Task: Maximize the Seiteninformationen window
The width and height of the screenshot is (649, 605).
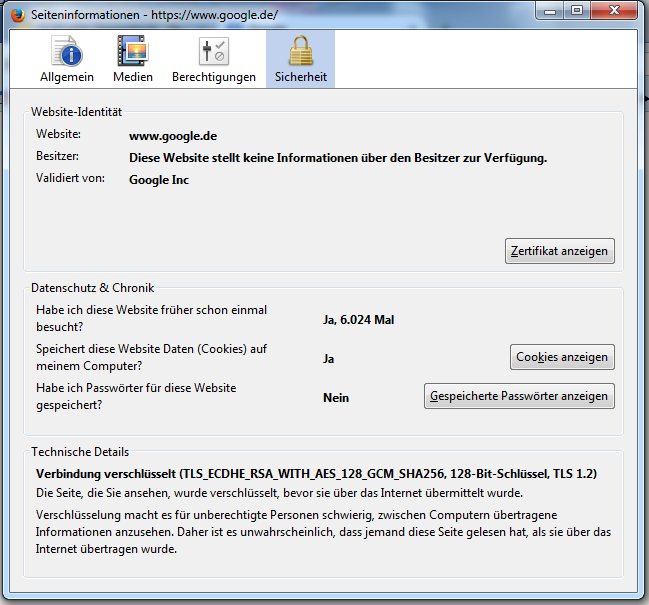Action: coord(577,10)
